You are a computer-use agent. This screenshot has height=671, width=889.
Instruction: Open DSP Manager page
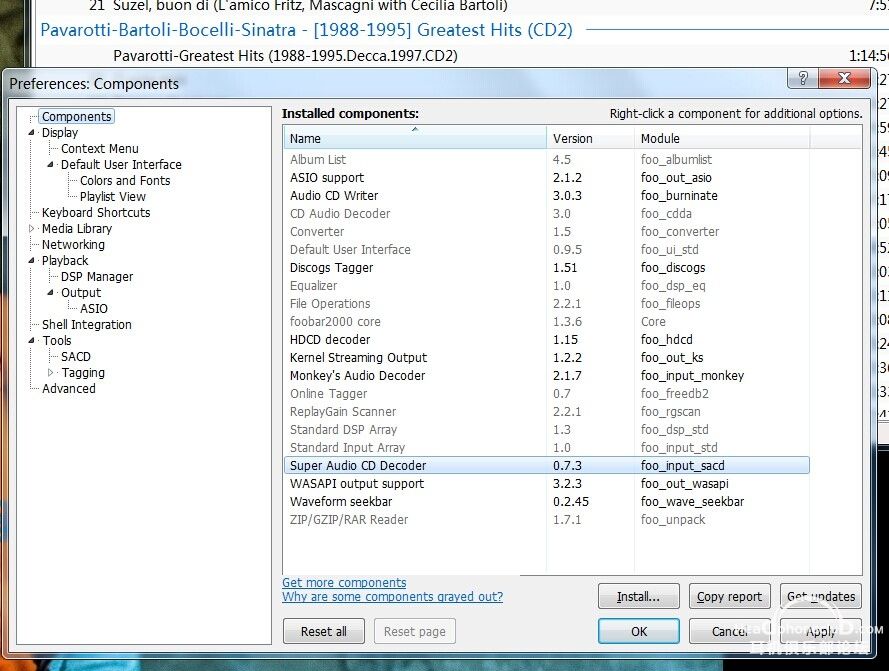coord(97,277)
